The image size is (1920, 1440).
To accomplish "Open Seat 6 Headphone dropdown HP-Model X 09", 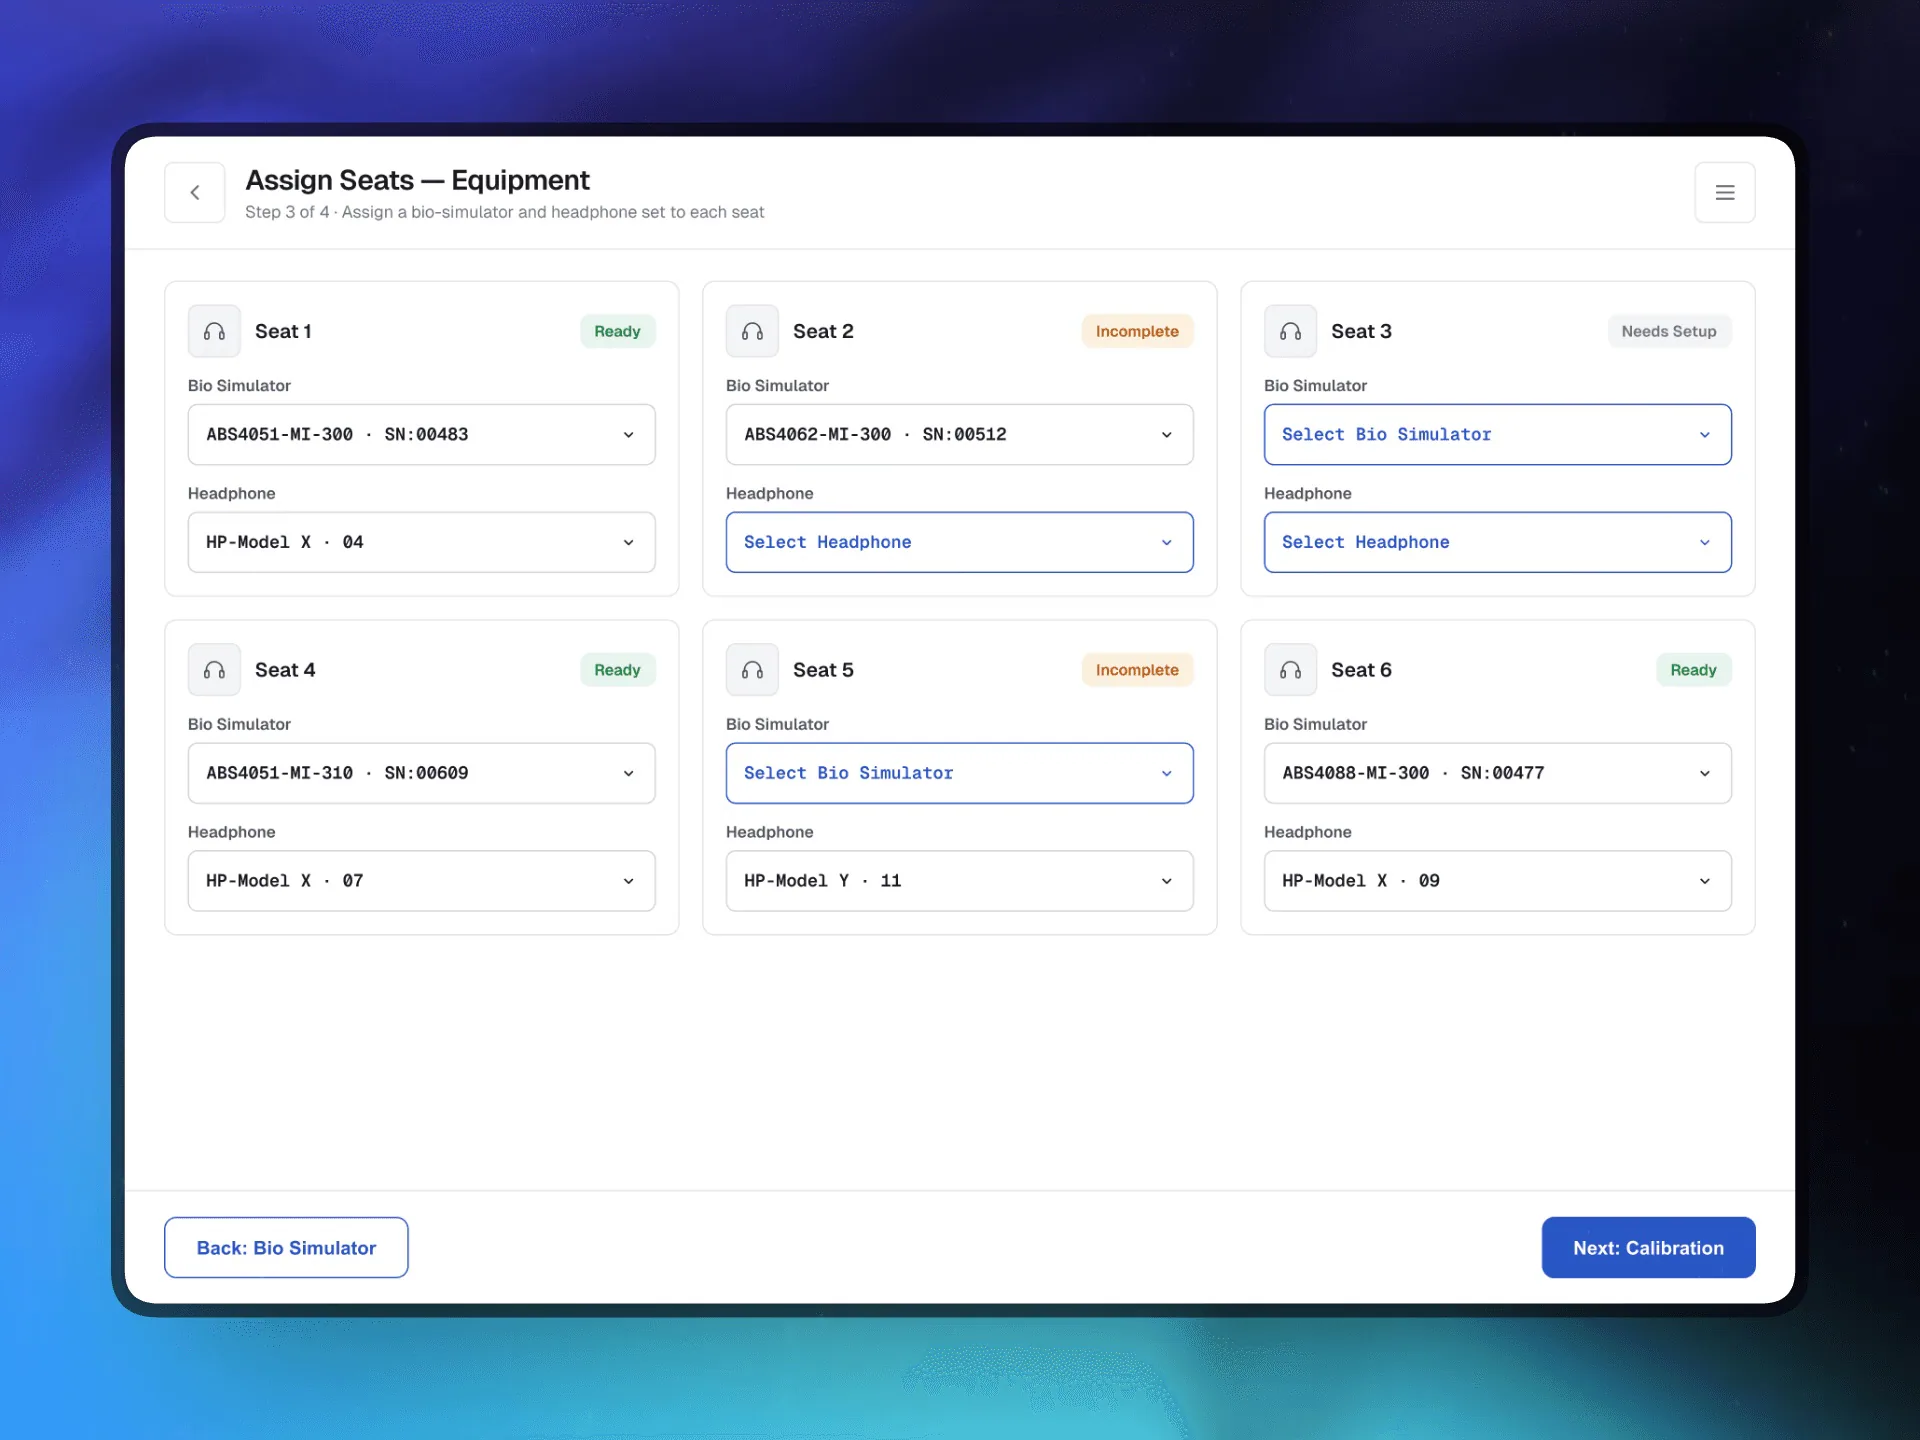I will click(1497, 881).
